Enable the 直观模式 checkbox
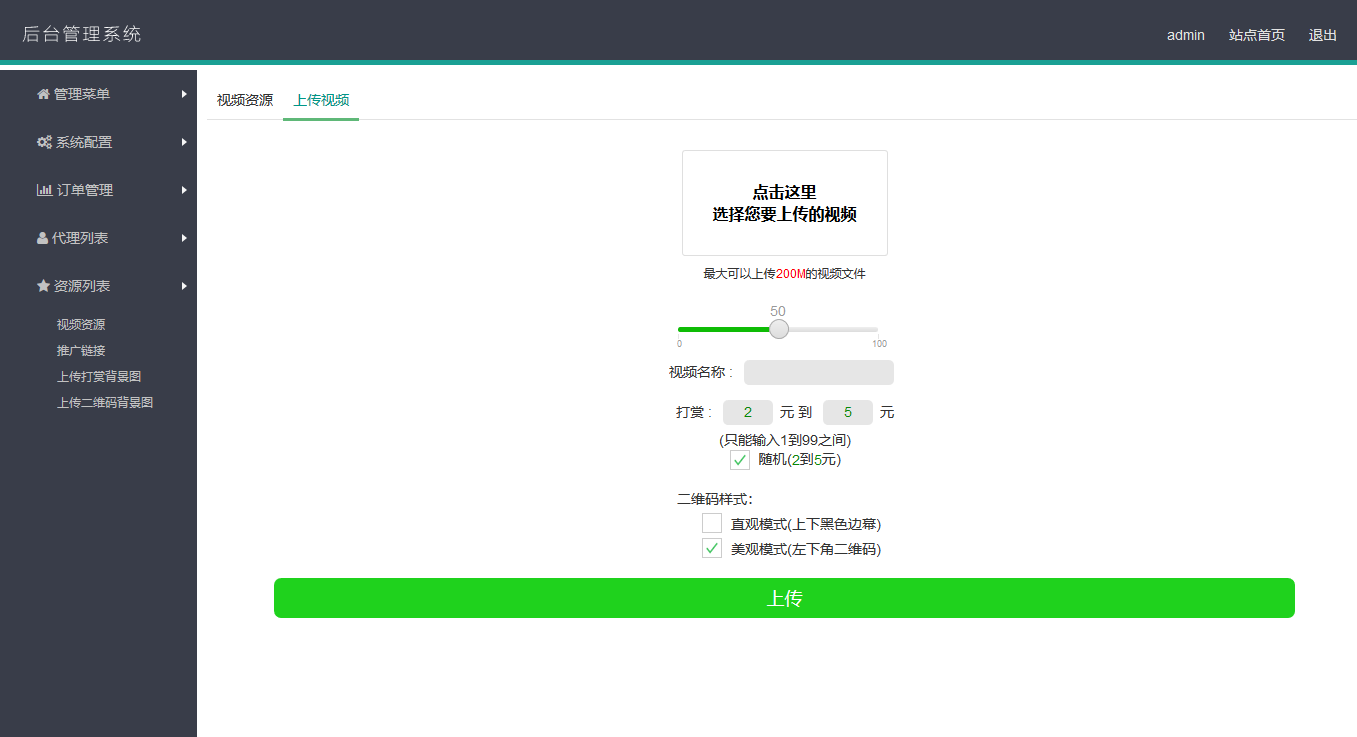Viewport: 1357px width, 737px height. click(x=712, y=523)
